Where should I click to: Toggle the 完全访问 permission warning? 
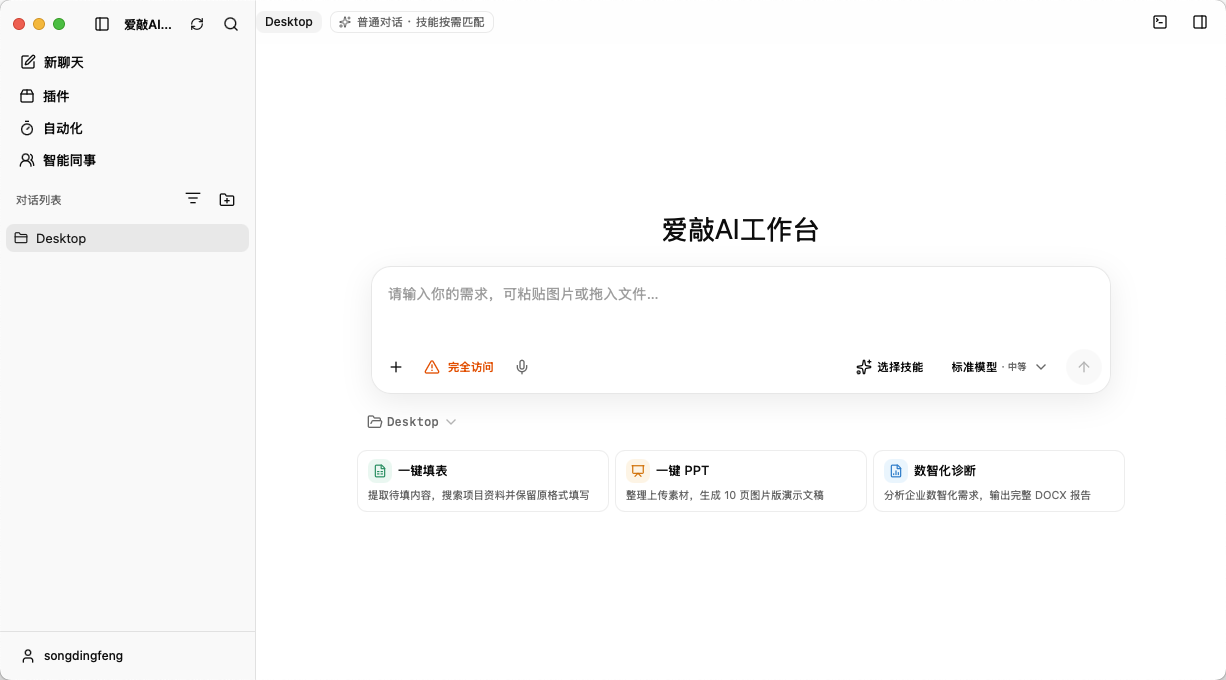click(x=459, y=367)
